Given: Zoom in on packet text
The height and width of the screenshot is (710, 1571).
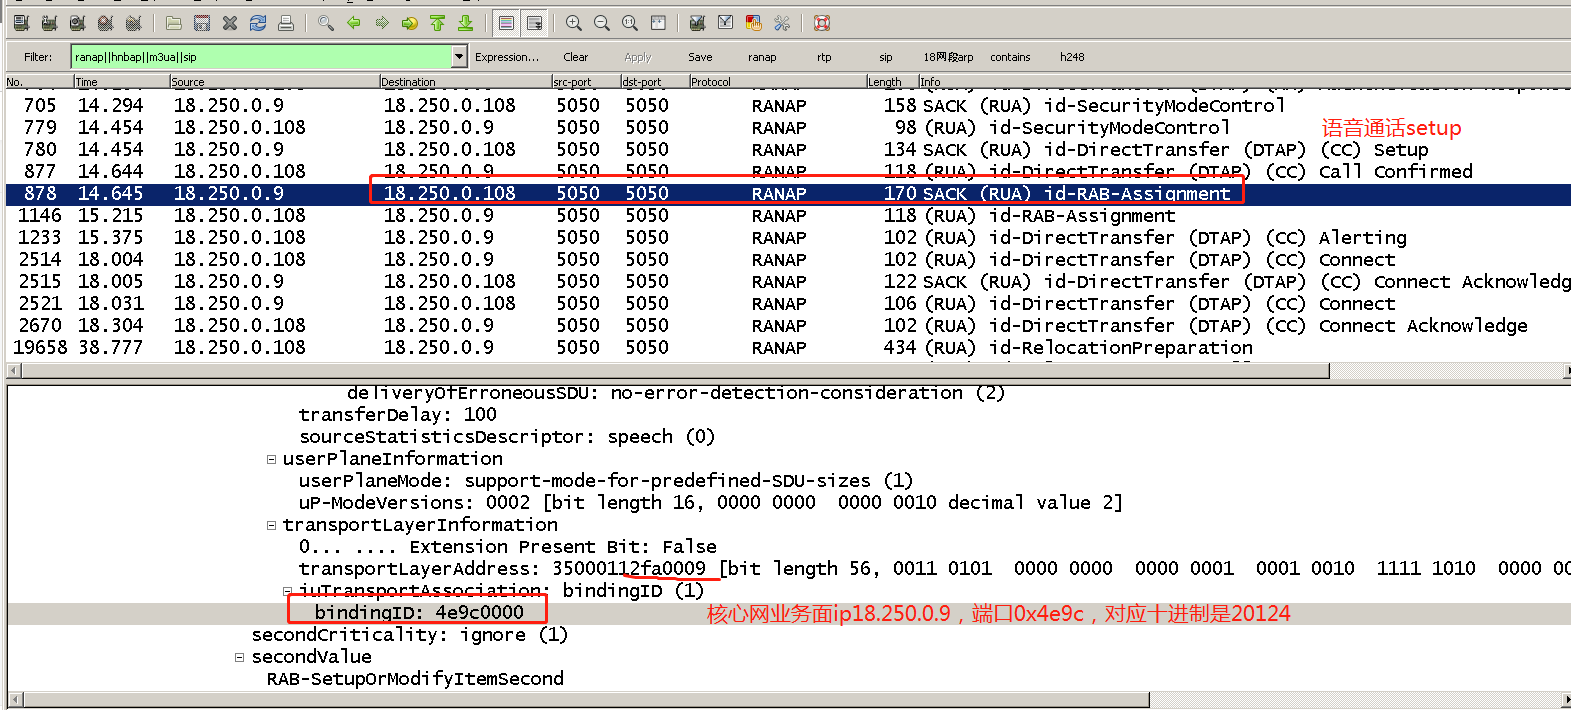Looking at the screenshot, I should [x=574, y=23].
